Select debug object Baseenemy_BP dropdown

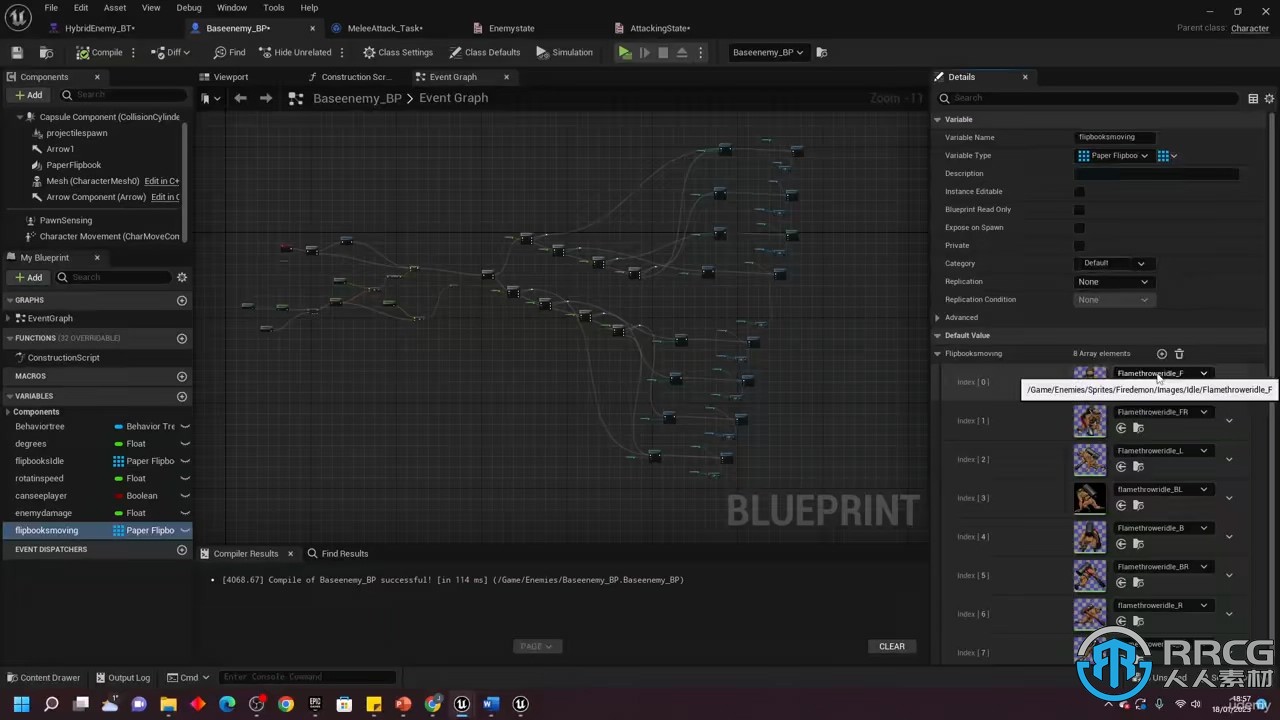tap(768, 52)
